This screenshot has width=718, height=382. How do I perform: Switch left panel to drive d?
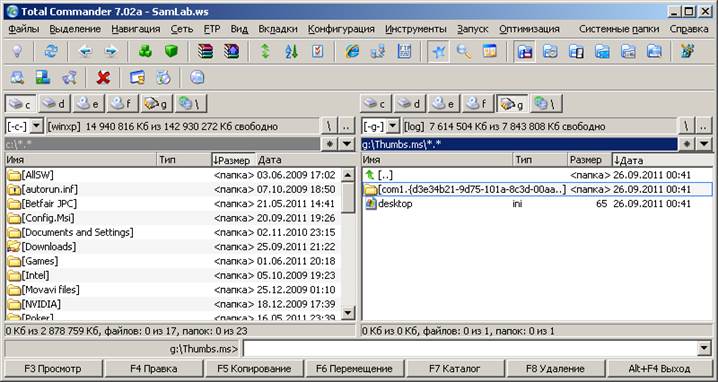(54, 104)
